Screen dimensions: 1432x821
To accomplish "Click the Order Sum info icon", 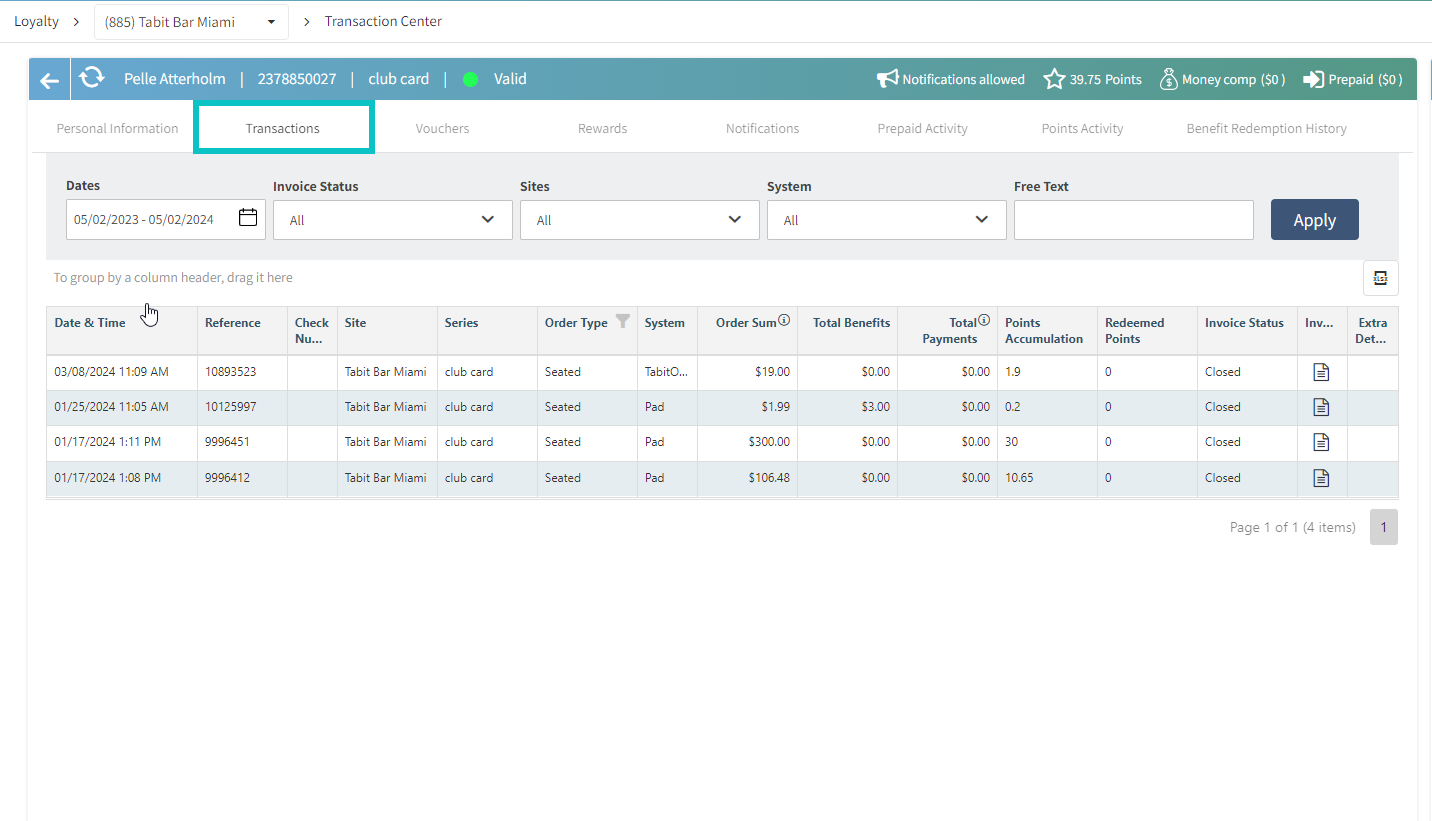I will point(784,321).
